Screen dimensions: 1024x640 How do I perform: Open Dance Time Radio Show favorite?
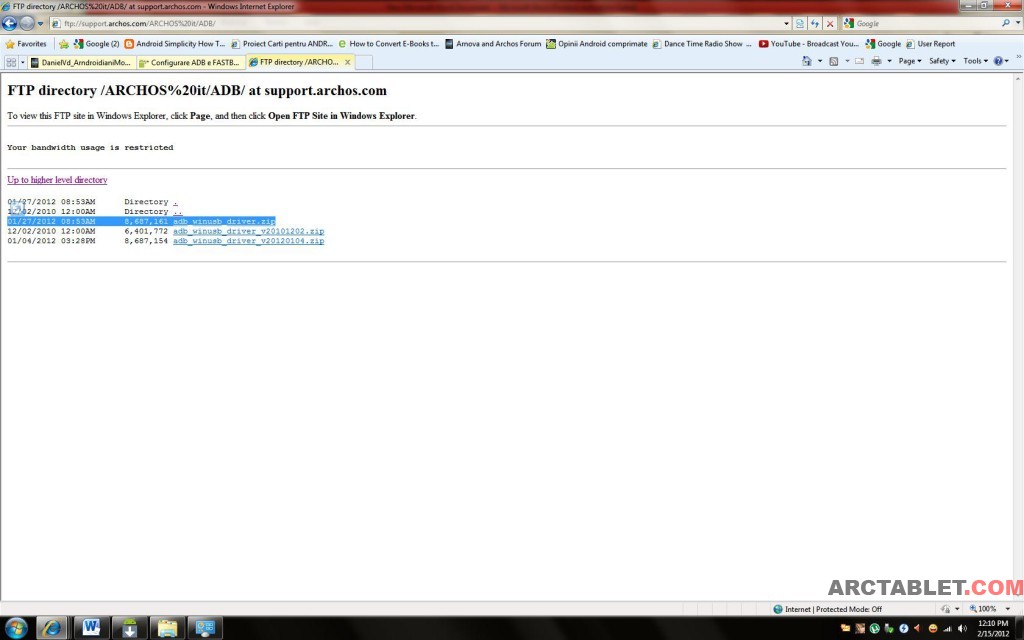coord(703,44)
